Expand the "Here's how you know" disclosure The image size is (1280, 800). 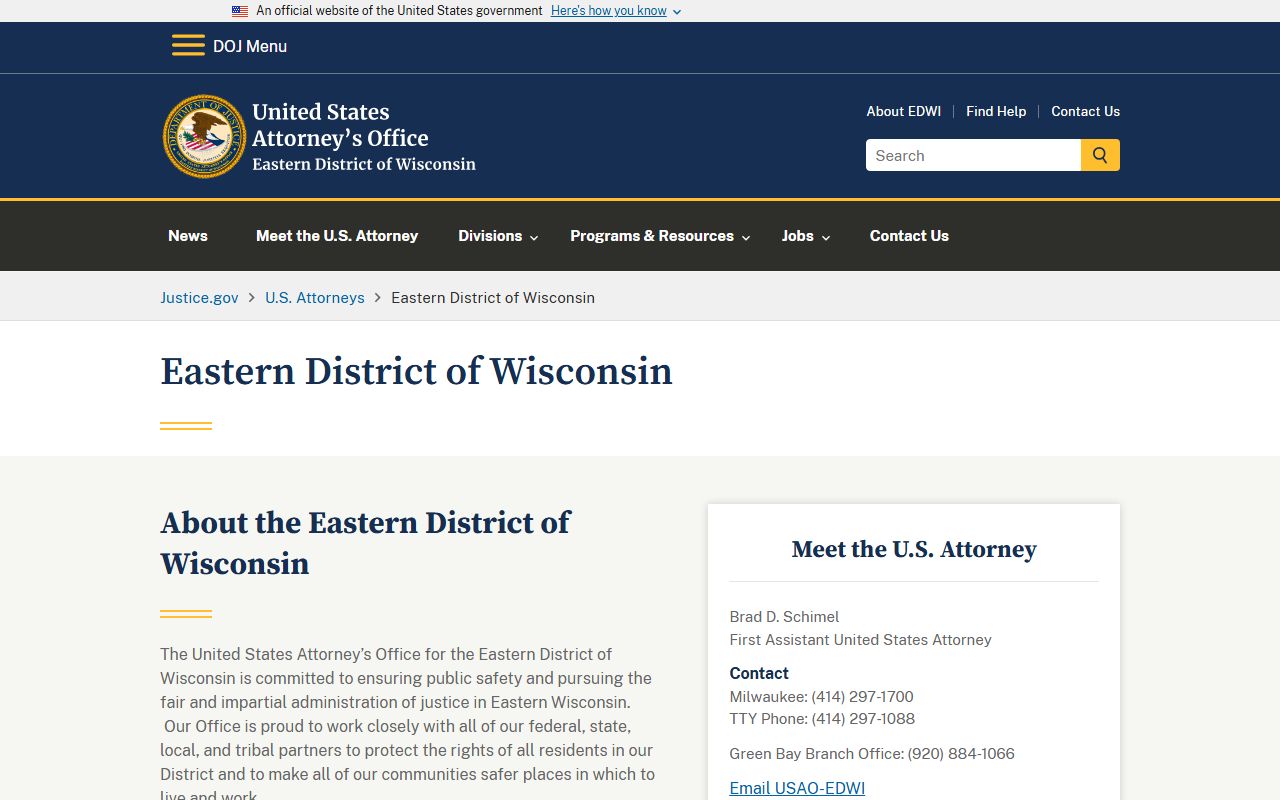616,11
